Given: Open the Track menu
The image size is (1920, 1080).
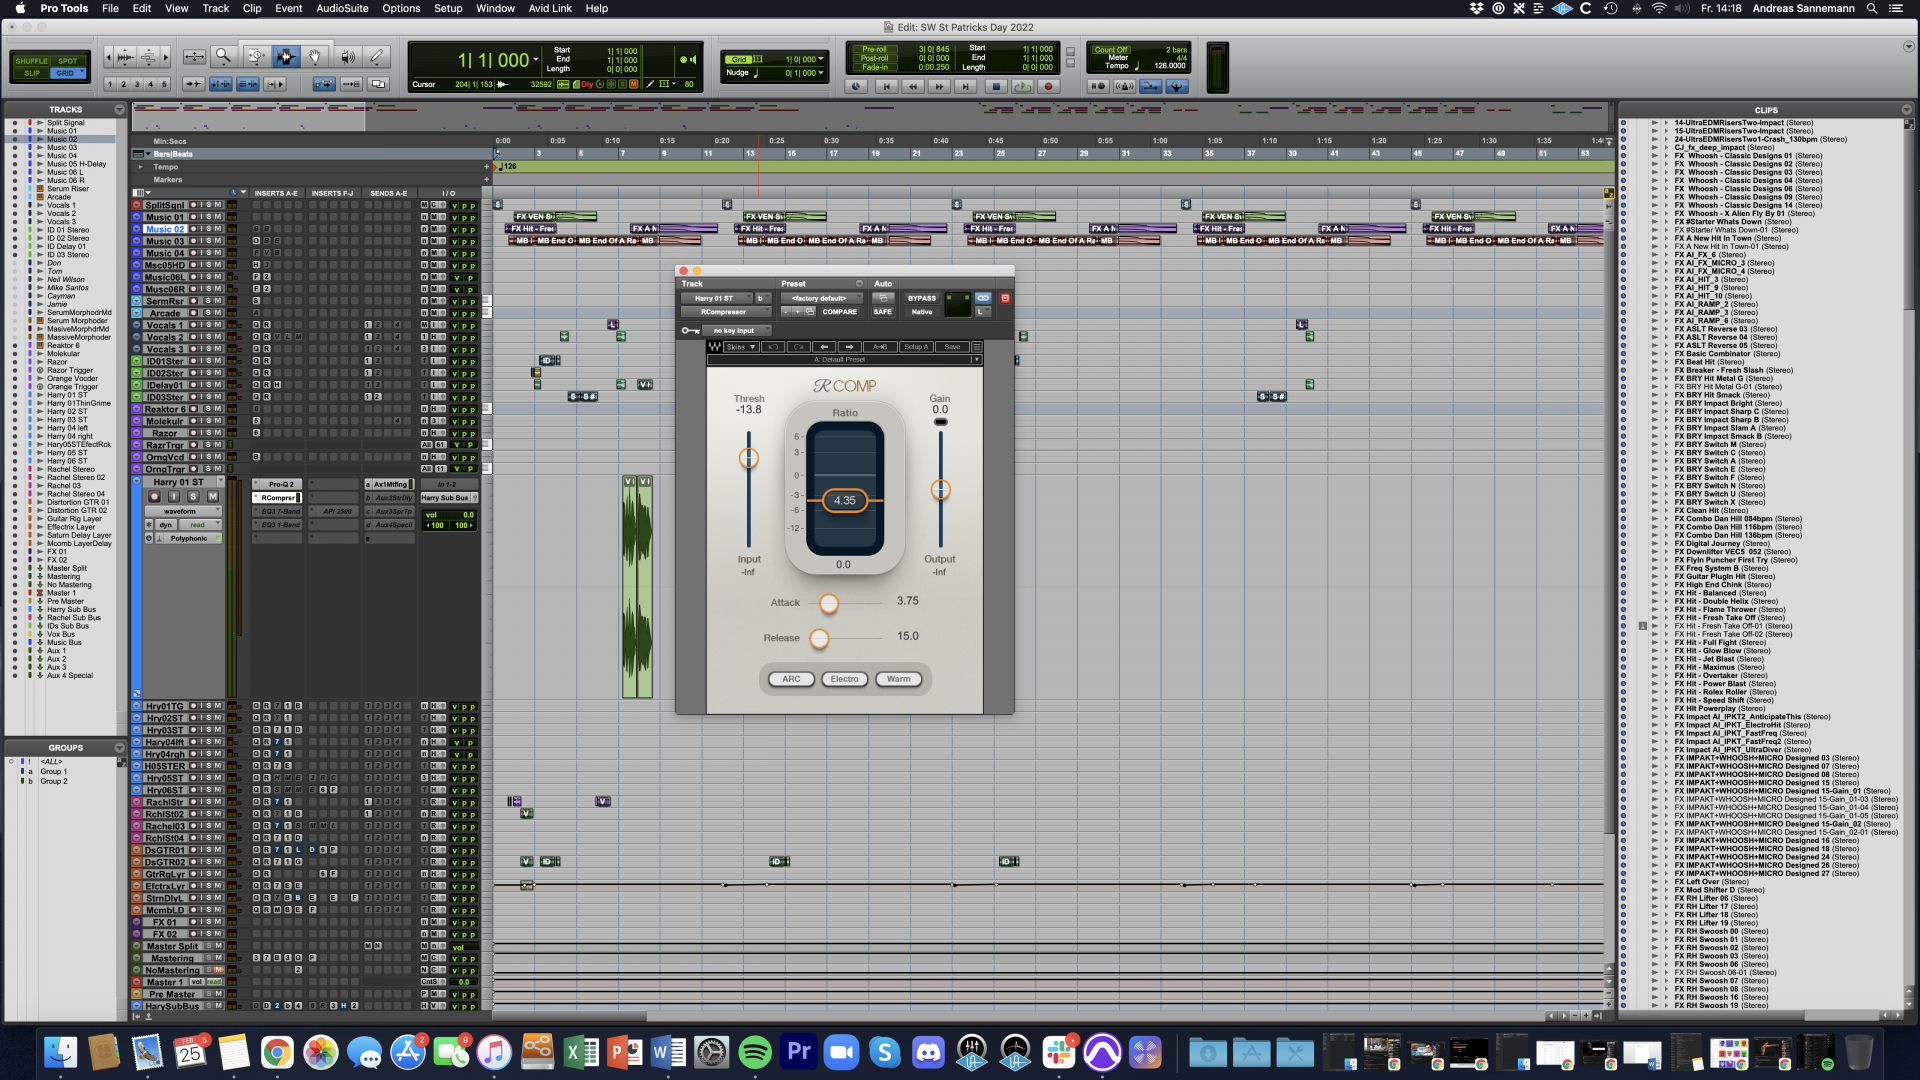Looking at the screenshot, I should pyautogui.click(x=215, y=8).
